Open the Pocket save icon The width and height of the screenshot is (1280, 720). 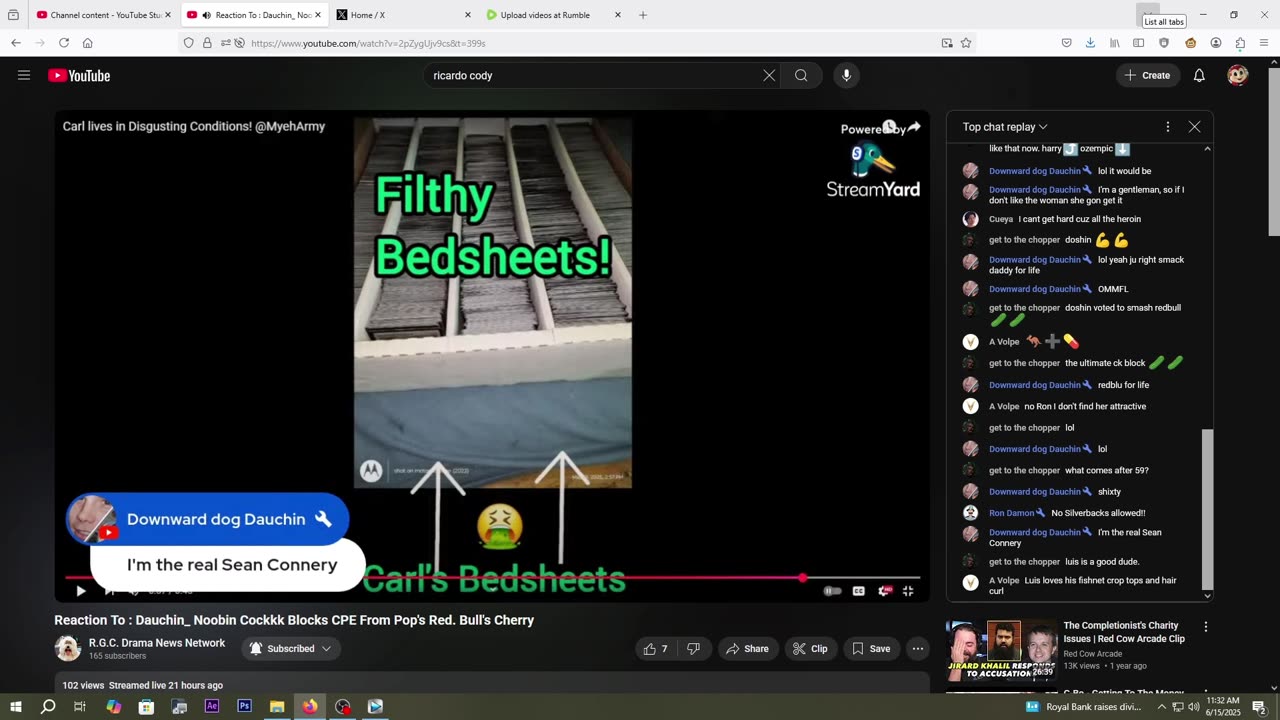click(x=1066, y=43)
